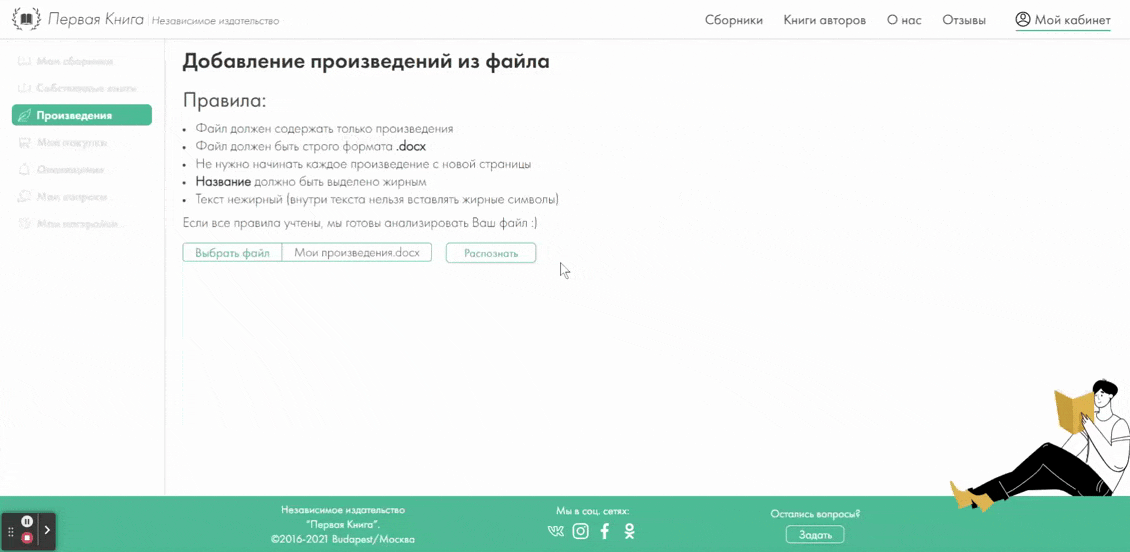Click the rule about starting a new page
The height and width of the screenshot is (552, 1130).
363,164
